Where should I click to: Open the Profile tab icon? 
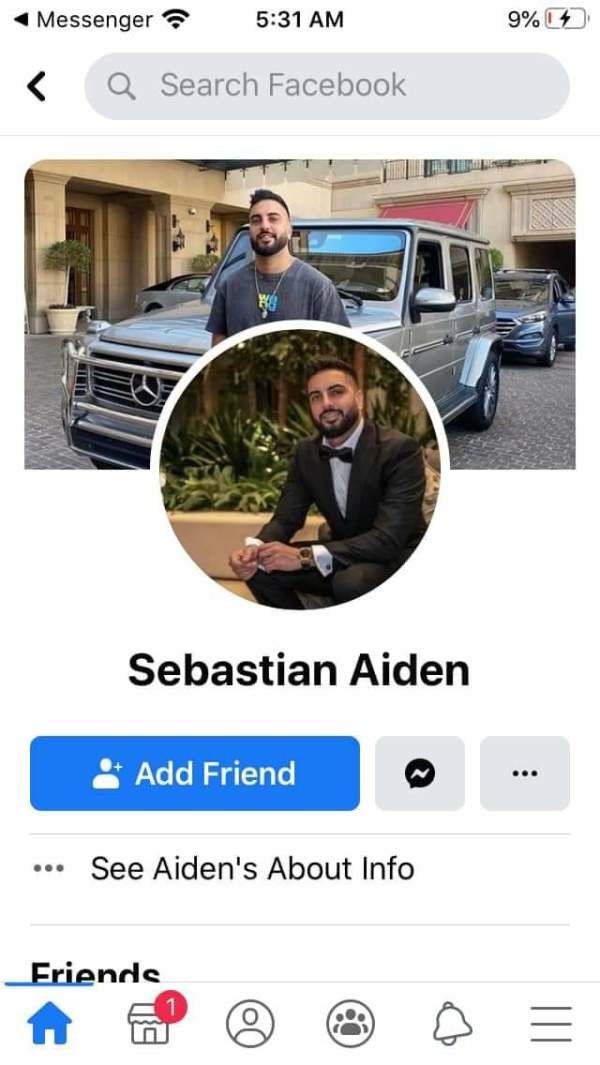point(250,1023)
